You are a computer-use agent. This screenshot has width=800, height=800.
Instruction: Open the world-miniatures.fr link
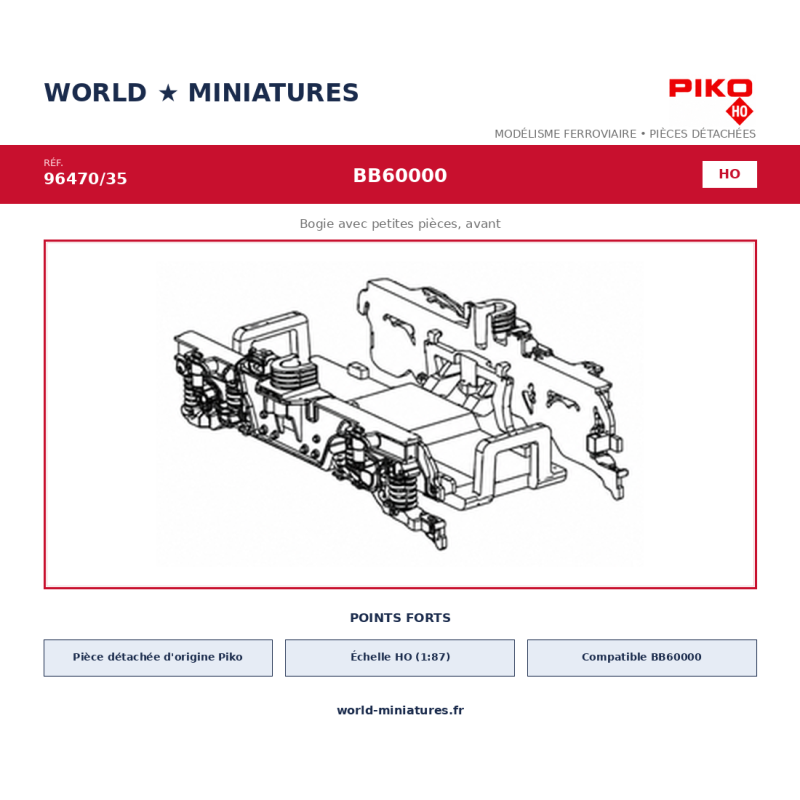(x=400, y=710)
